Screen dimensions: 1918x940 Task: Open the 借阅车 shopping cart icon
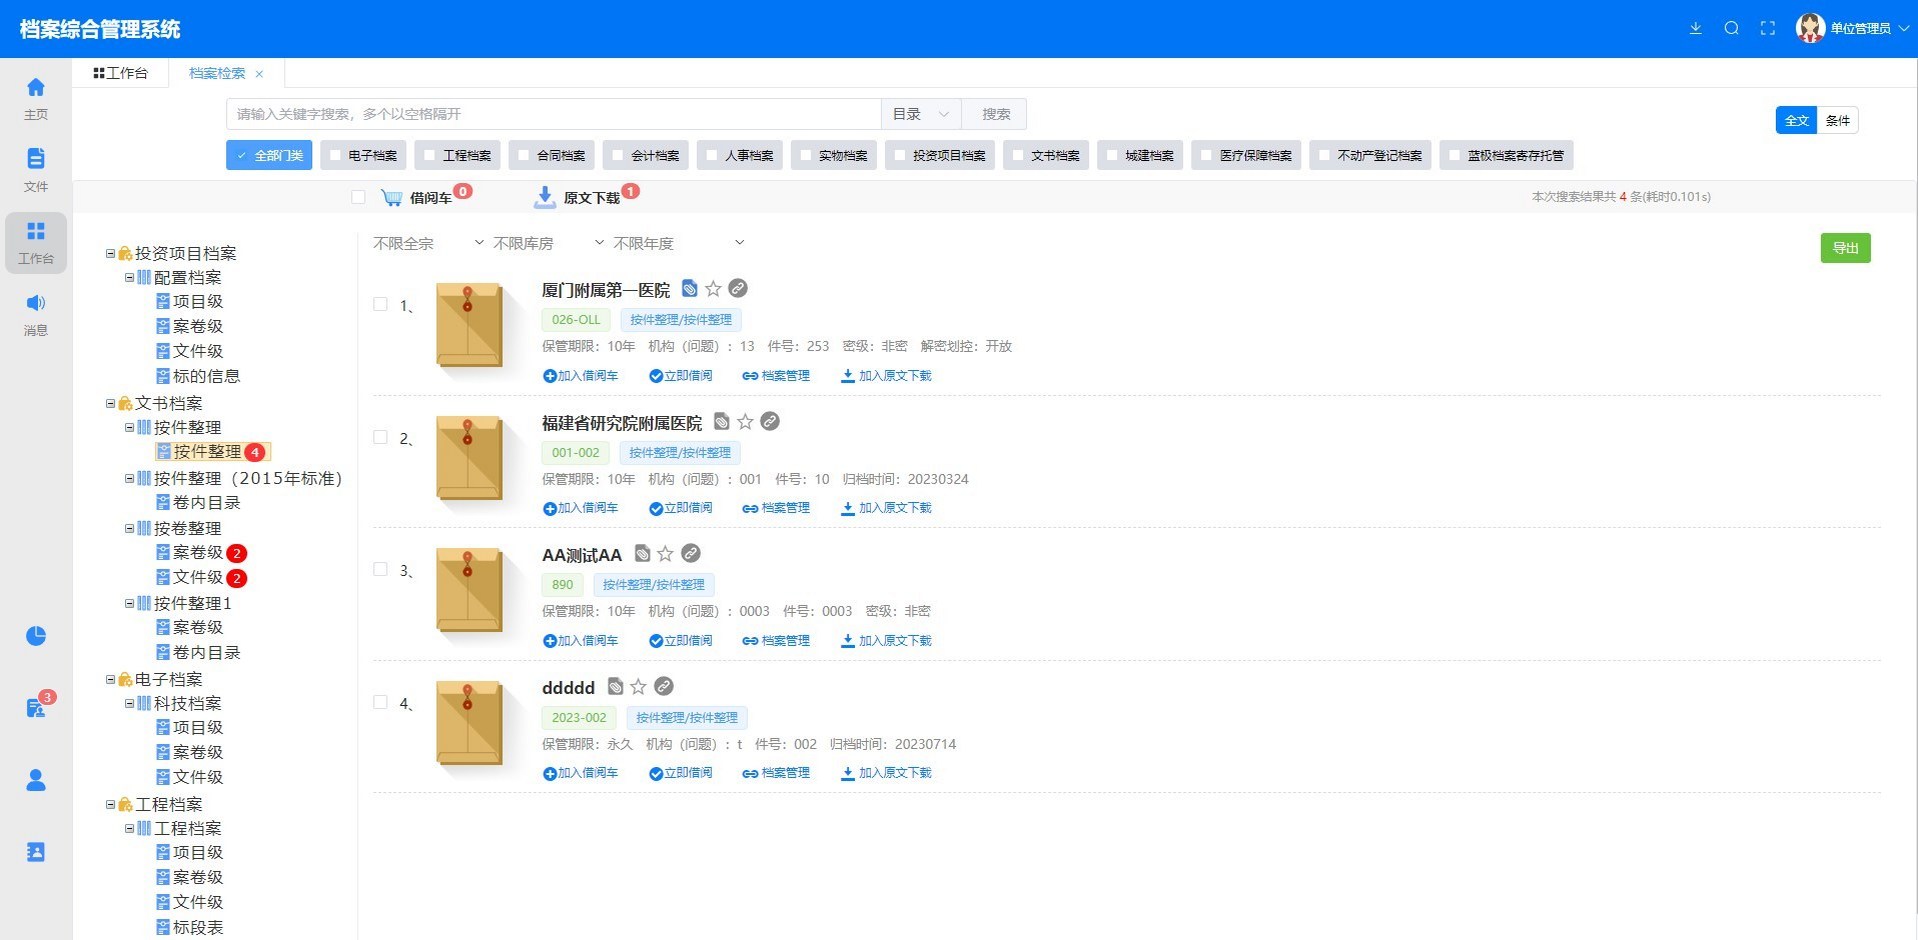point(392,198)
